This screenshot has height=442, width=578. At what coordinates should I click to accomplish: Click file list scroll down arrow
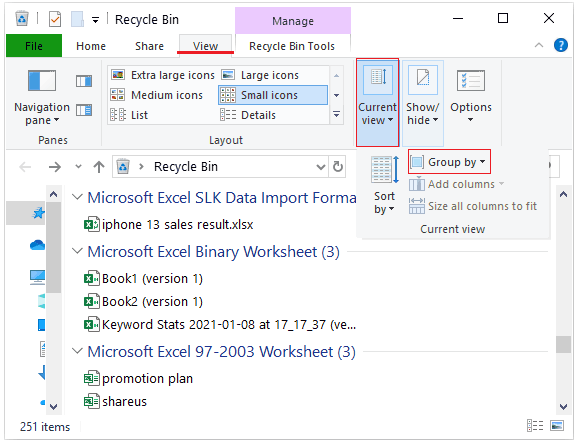coord(563,407)
